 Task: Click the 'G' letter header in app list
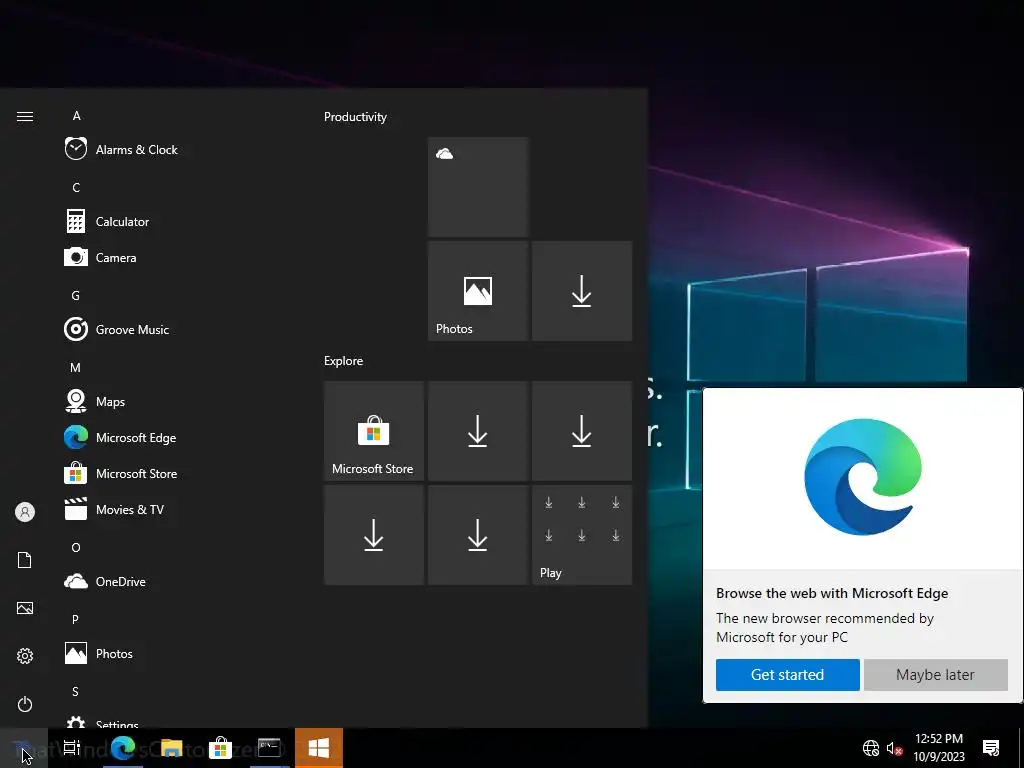pyautogui.click(x=76, y=296)
